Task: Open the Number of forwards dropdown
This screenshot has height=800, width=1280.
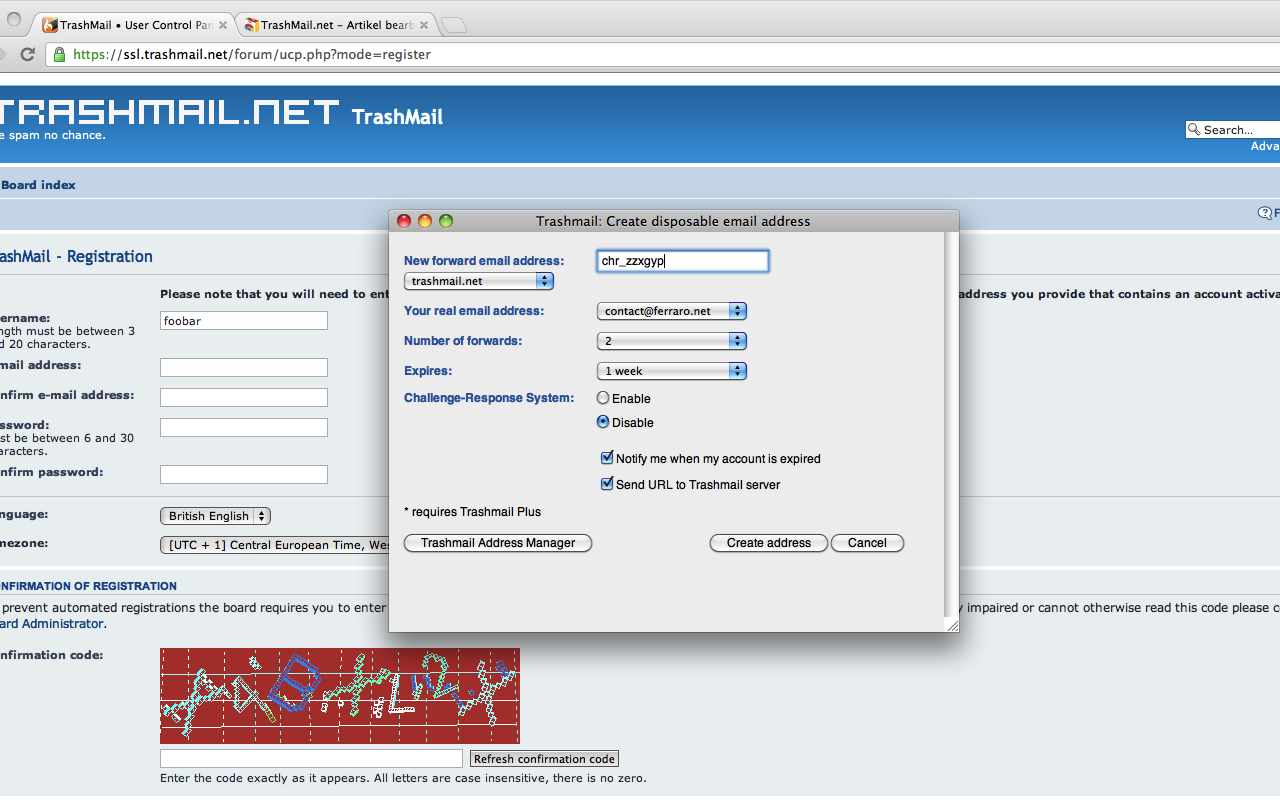Action: (672, 341)
